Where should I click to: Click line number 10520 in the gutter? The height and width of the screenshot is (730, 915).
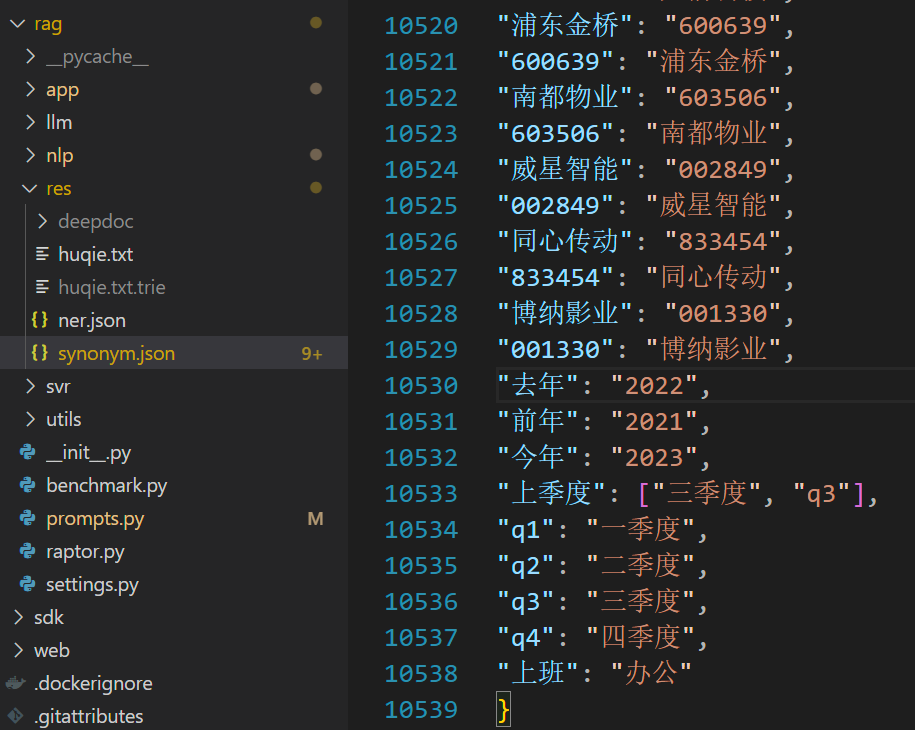coord(421,26)
